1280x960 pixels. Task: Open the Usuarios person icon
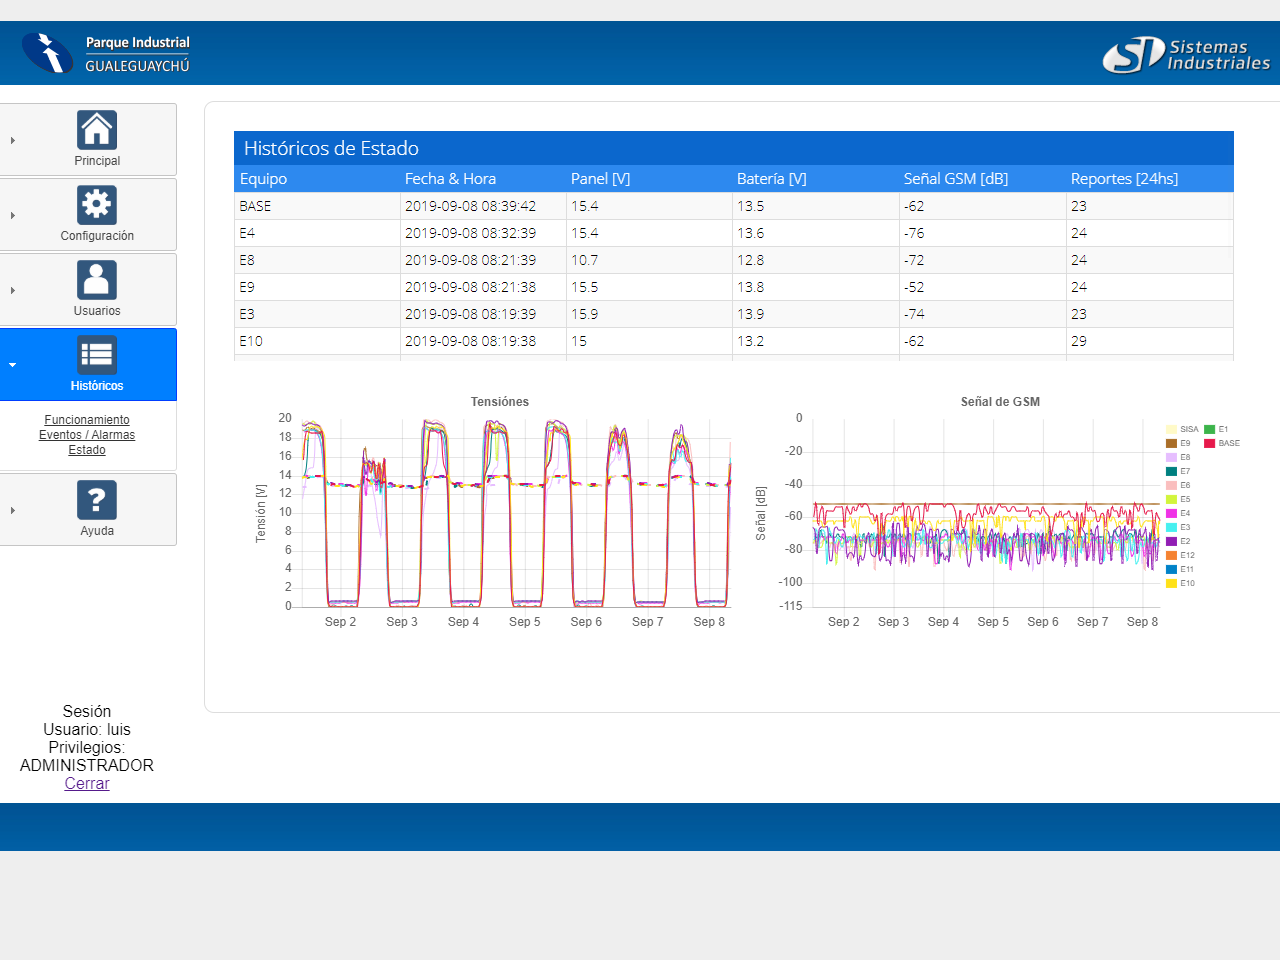click(97, 280)
